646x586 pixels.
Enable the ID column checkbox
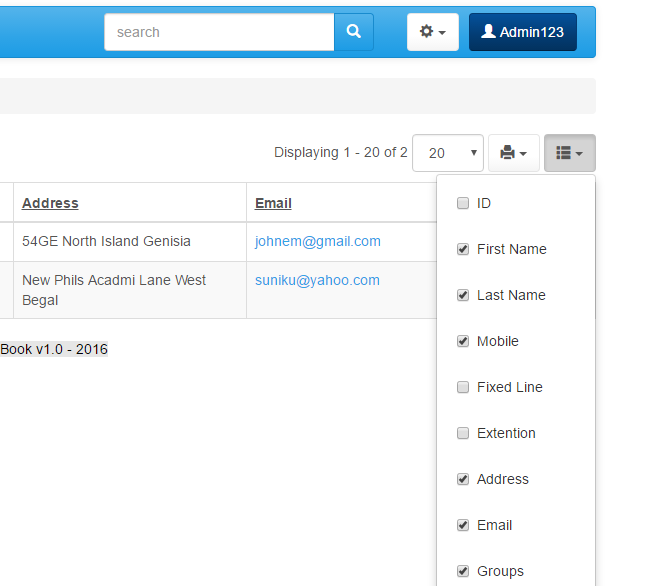(x=463, y=203)
